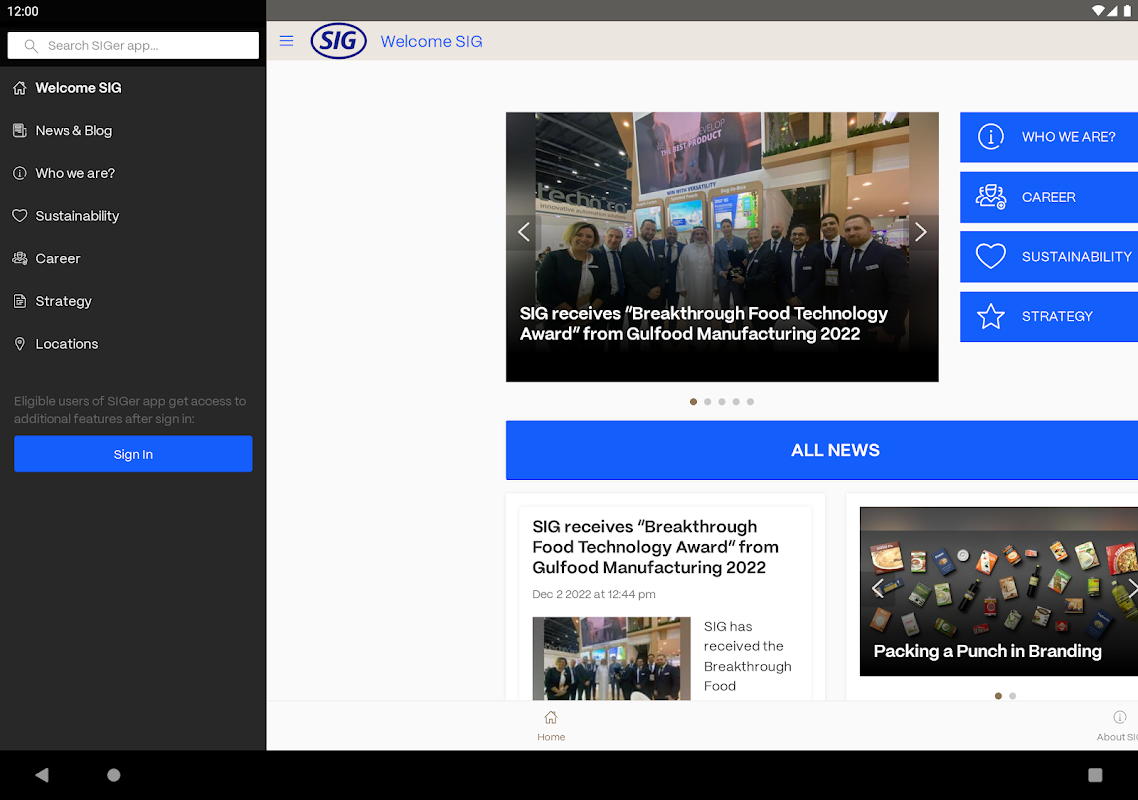Click the eligible users sign-in notice text
This screenshot has width=1138, height=800.
point(130,409)
